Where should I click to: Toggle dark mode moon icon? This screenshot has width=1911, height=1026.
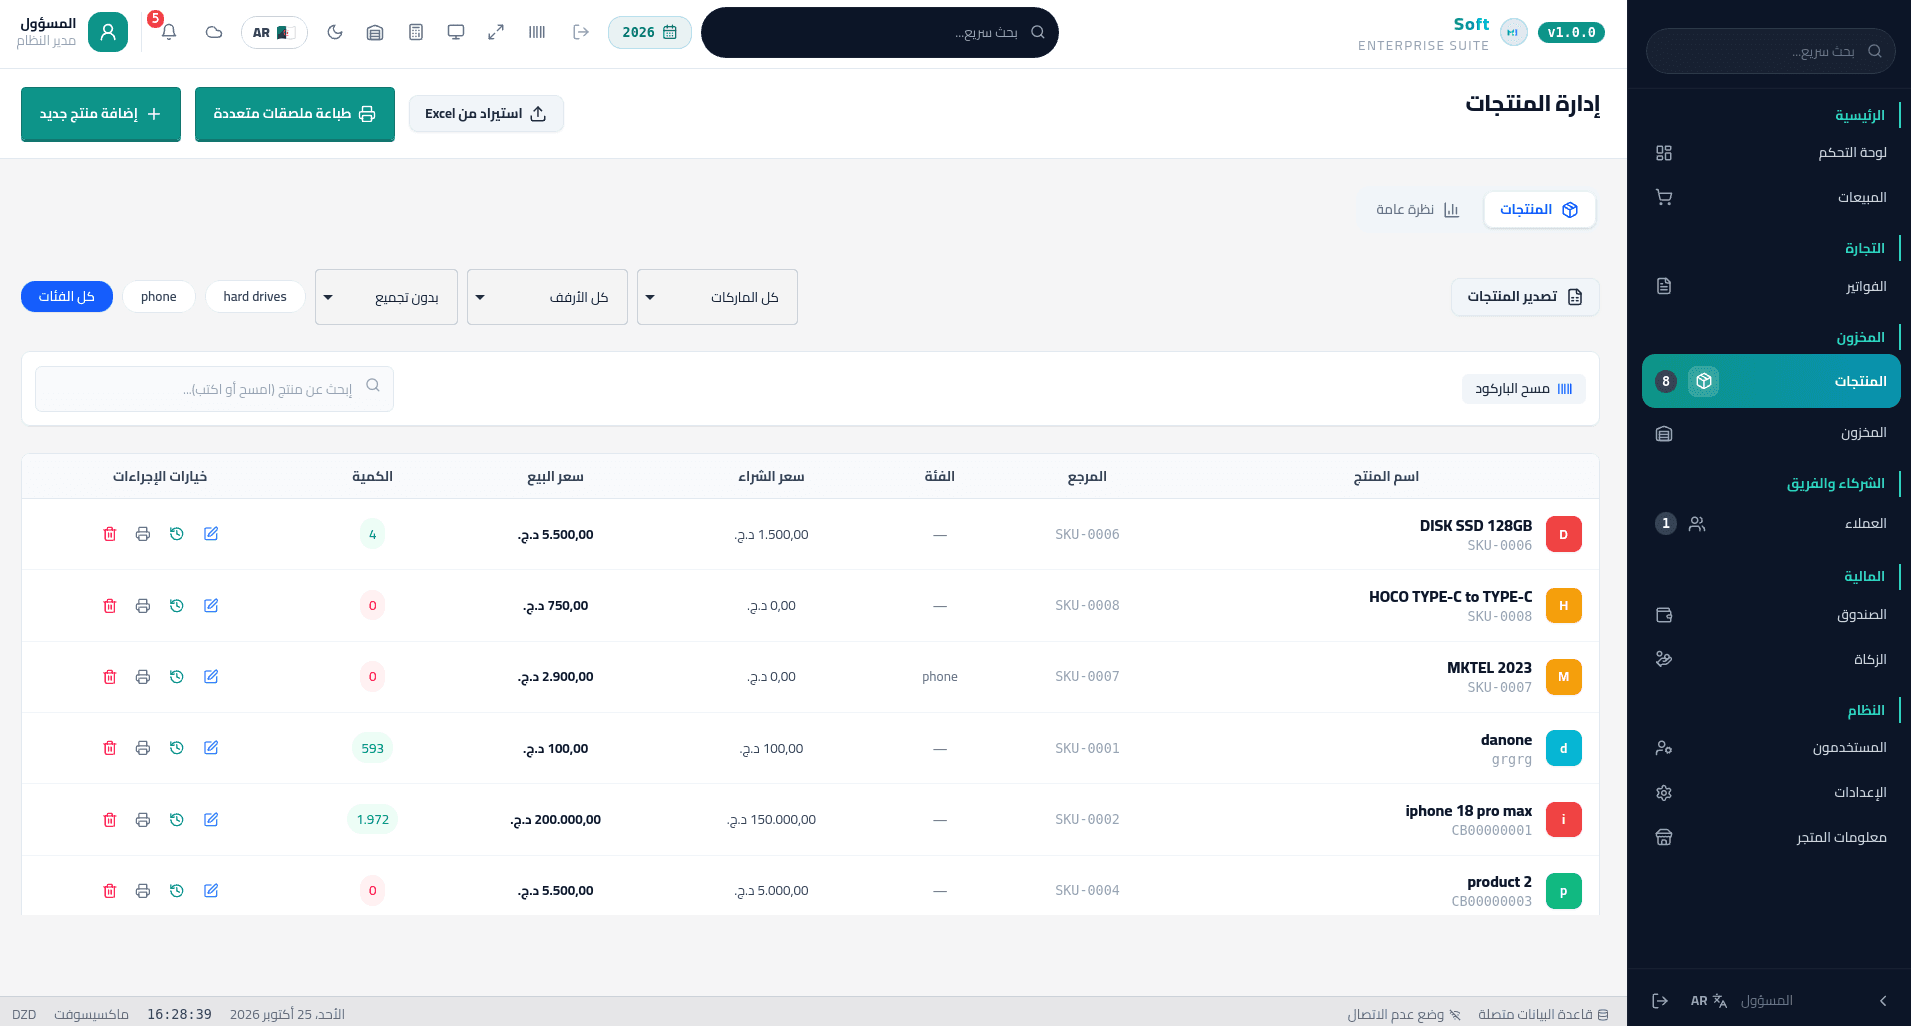point(335,32)
